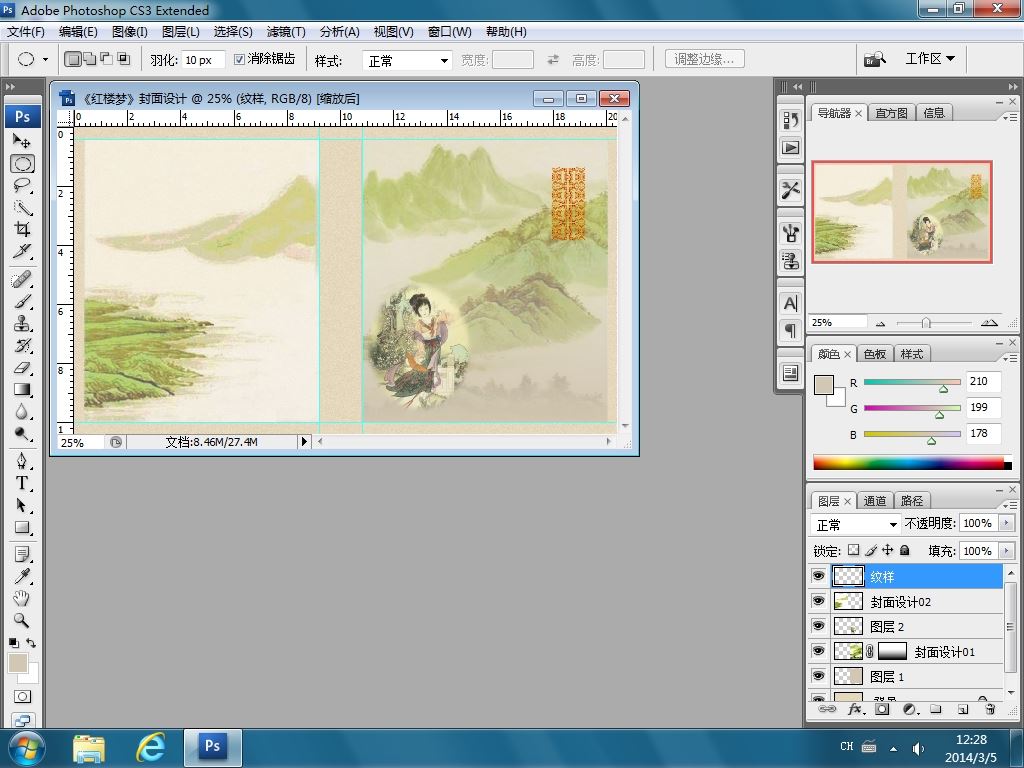Select the Clone Stamp tool
This screenshot has height=768, width=1024.
click(x=22, y=324)
